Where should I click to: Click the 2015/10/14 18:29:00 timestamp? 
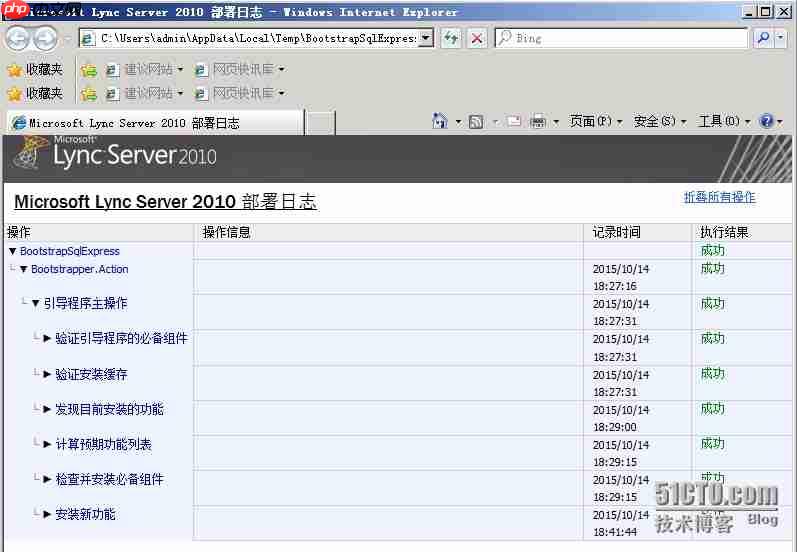pos(621,418)
